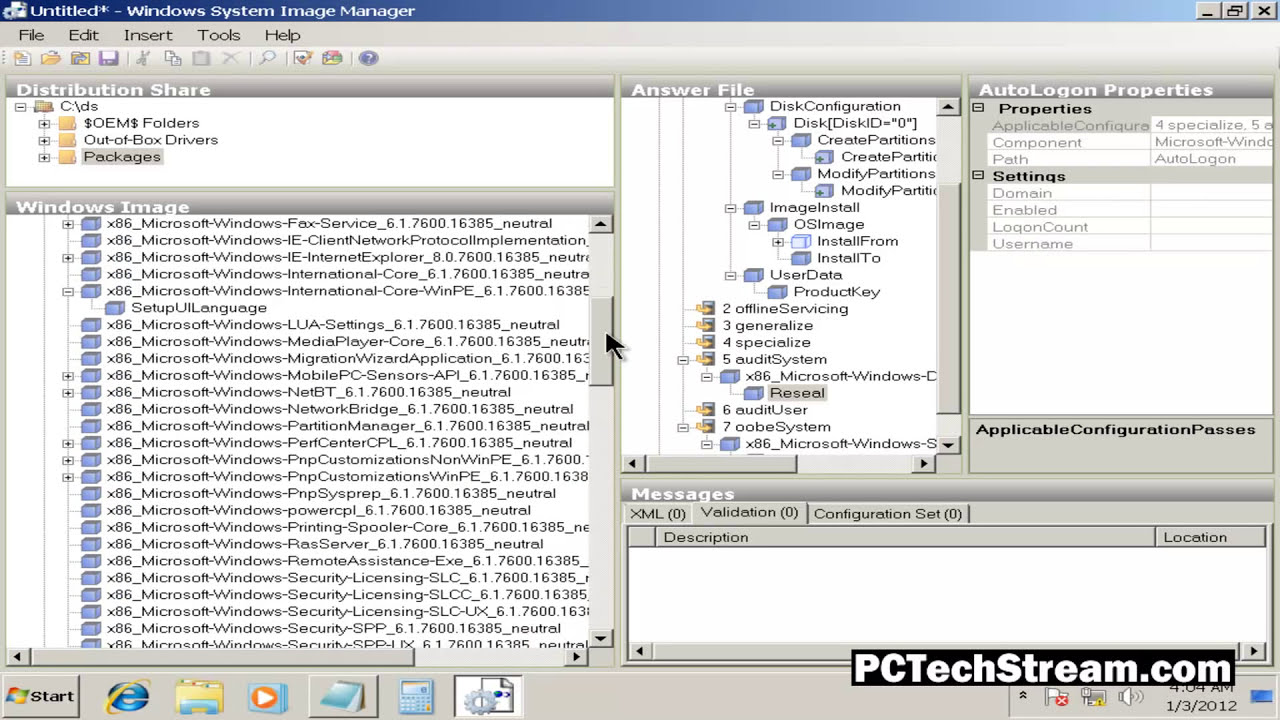Screen dimensions: 1280x720
Task: Click Windows Image scroll down arrow
Action: pos(601,638)
